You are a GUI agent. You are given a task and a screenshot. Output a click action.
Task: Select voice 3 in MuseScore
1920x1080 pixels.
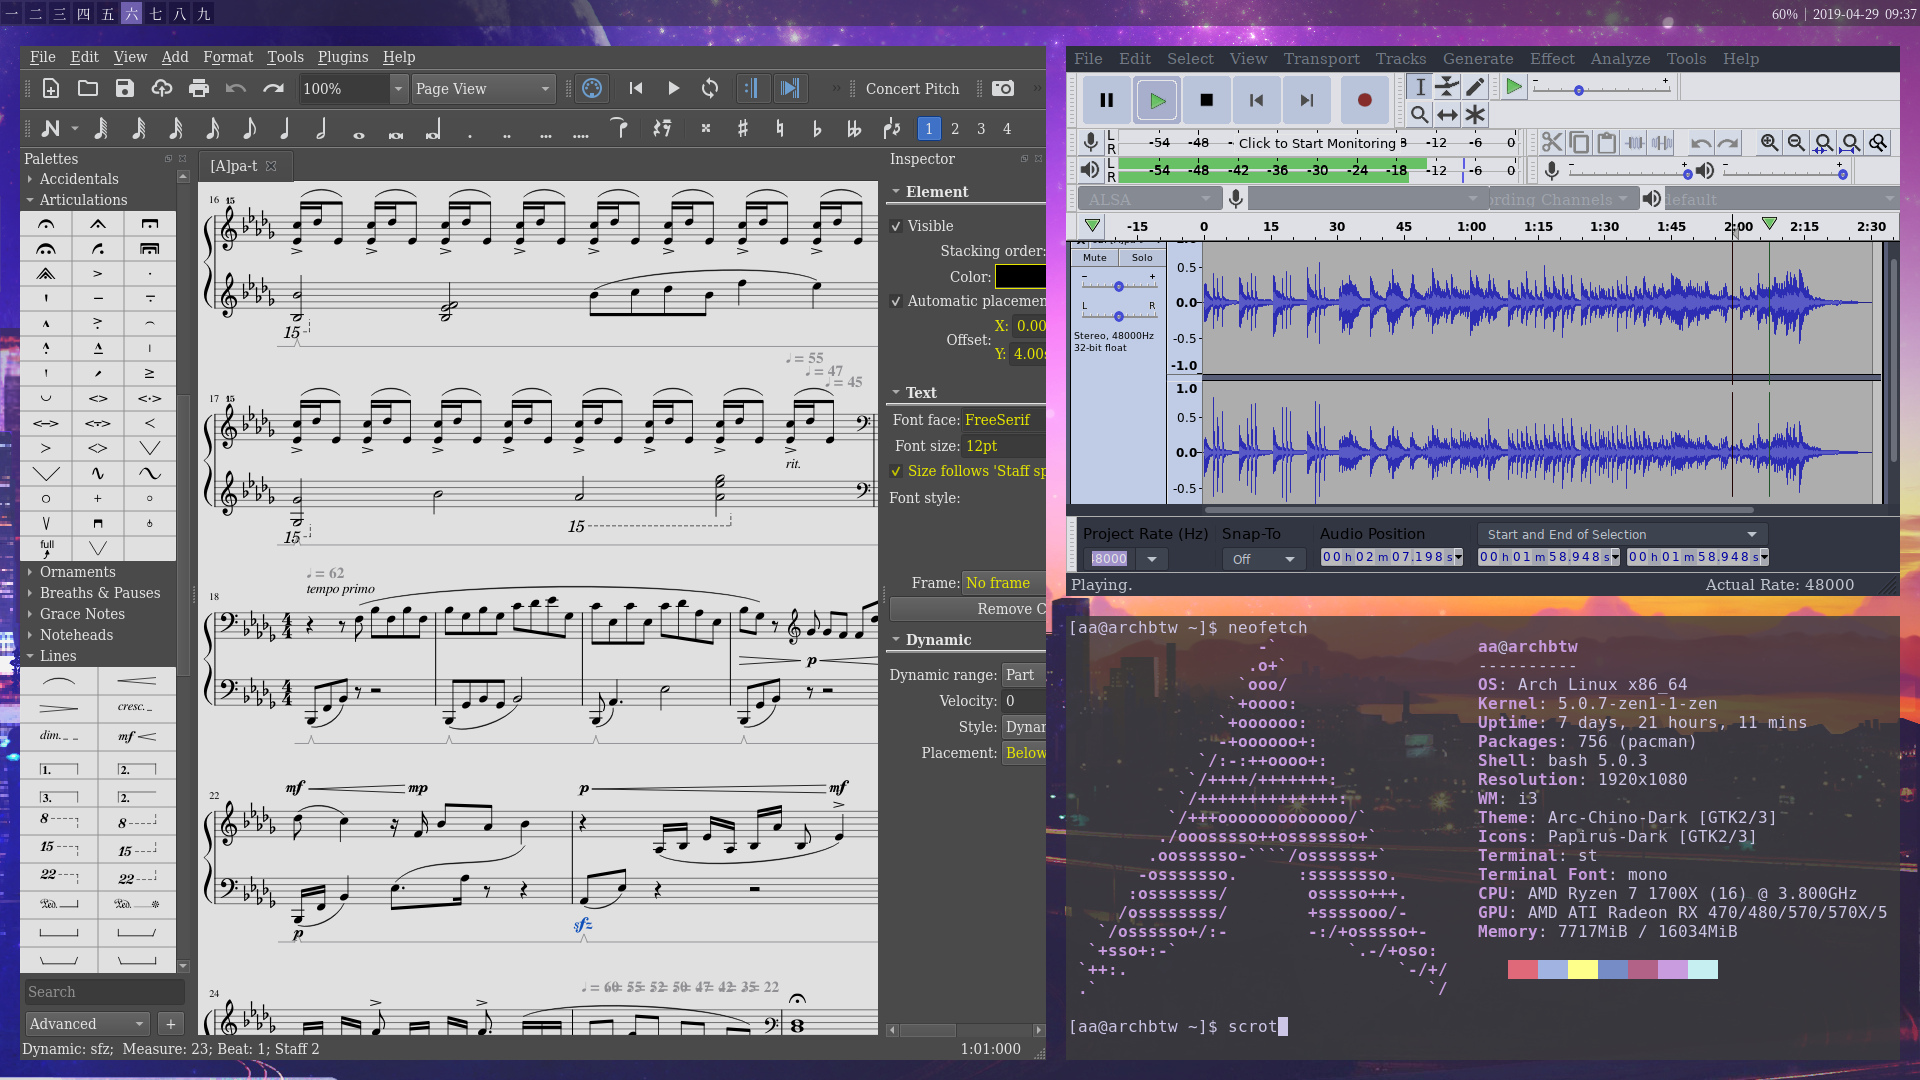click(981, 129)
